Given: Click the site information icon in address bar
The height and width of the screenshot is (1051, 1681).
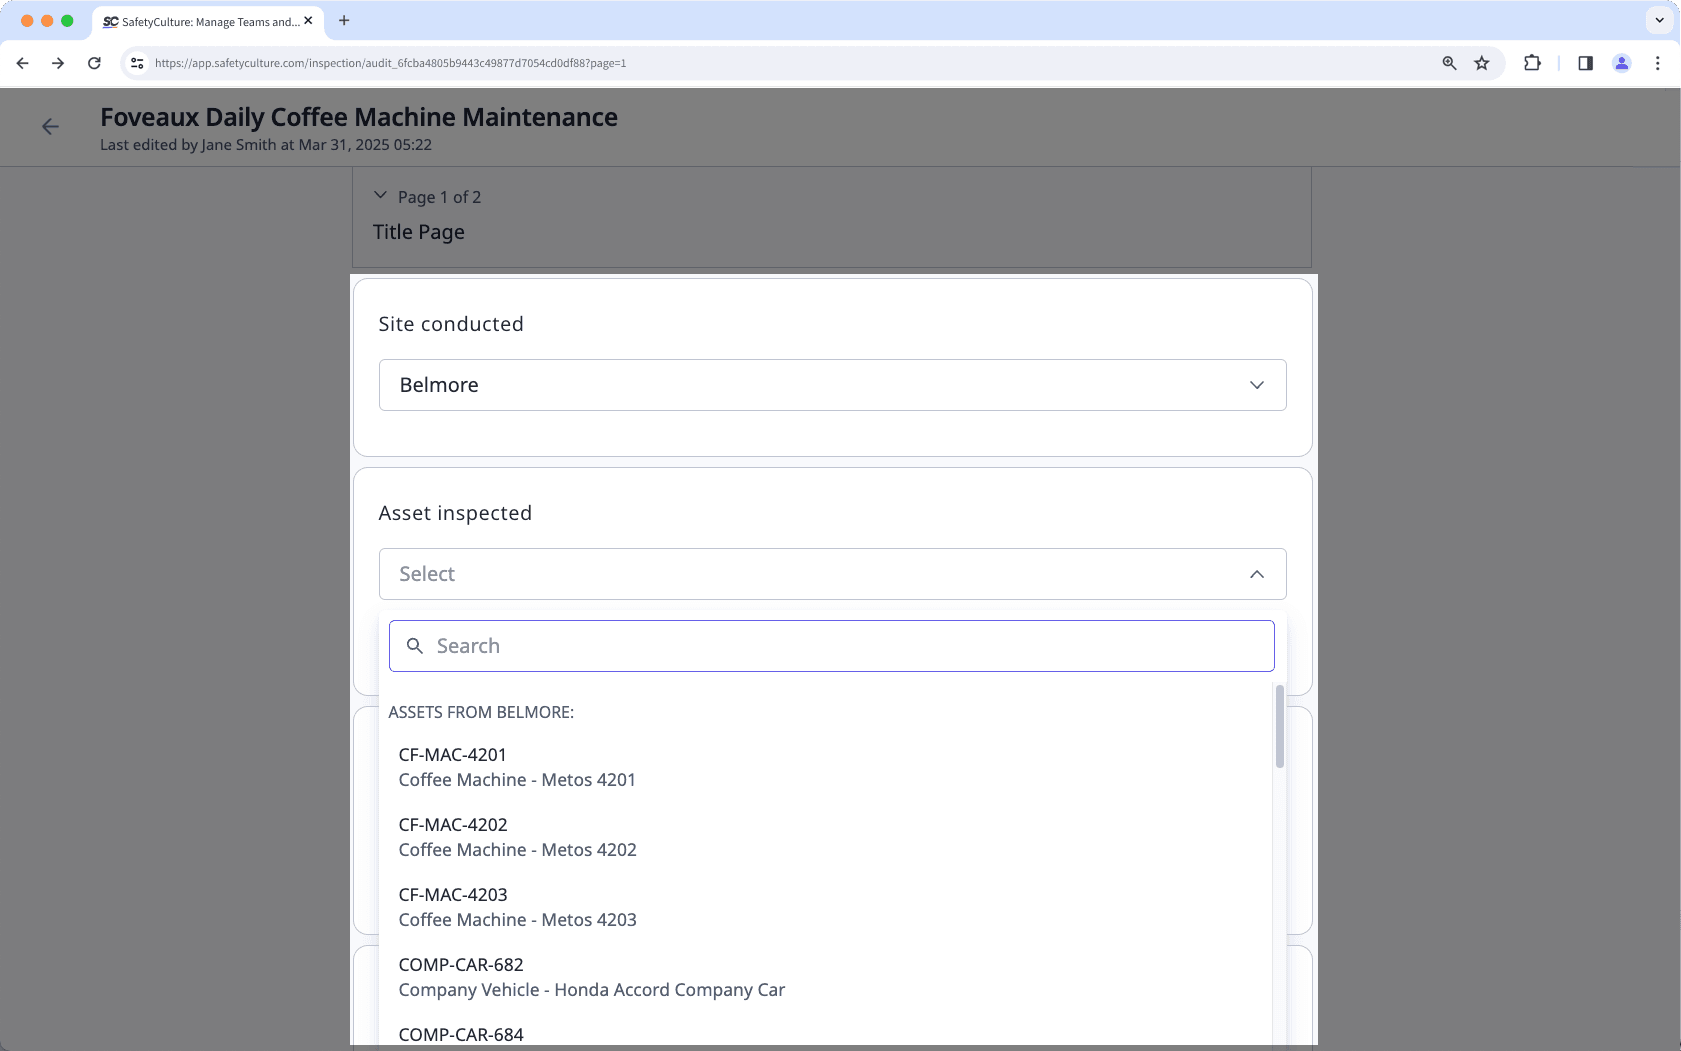Looking at the screenshot, I should [136, 62].
